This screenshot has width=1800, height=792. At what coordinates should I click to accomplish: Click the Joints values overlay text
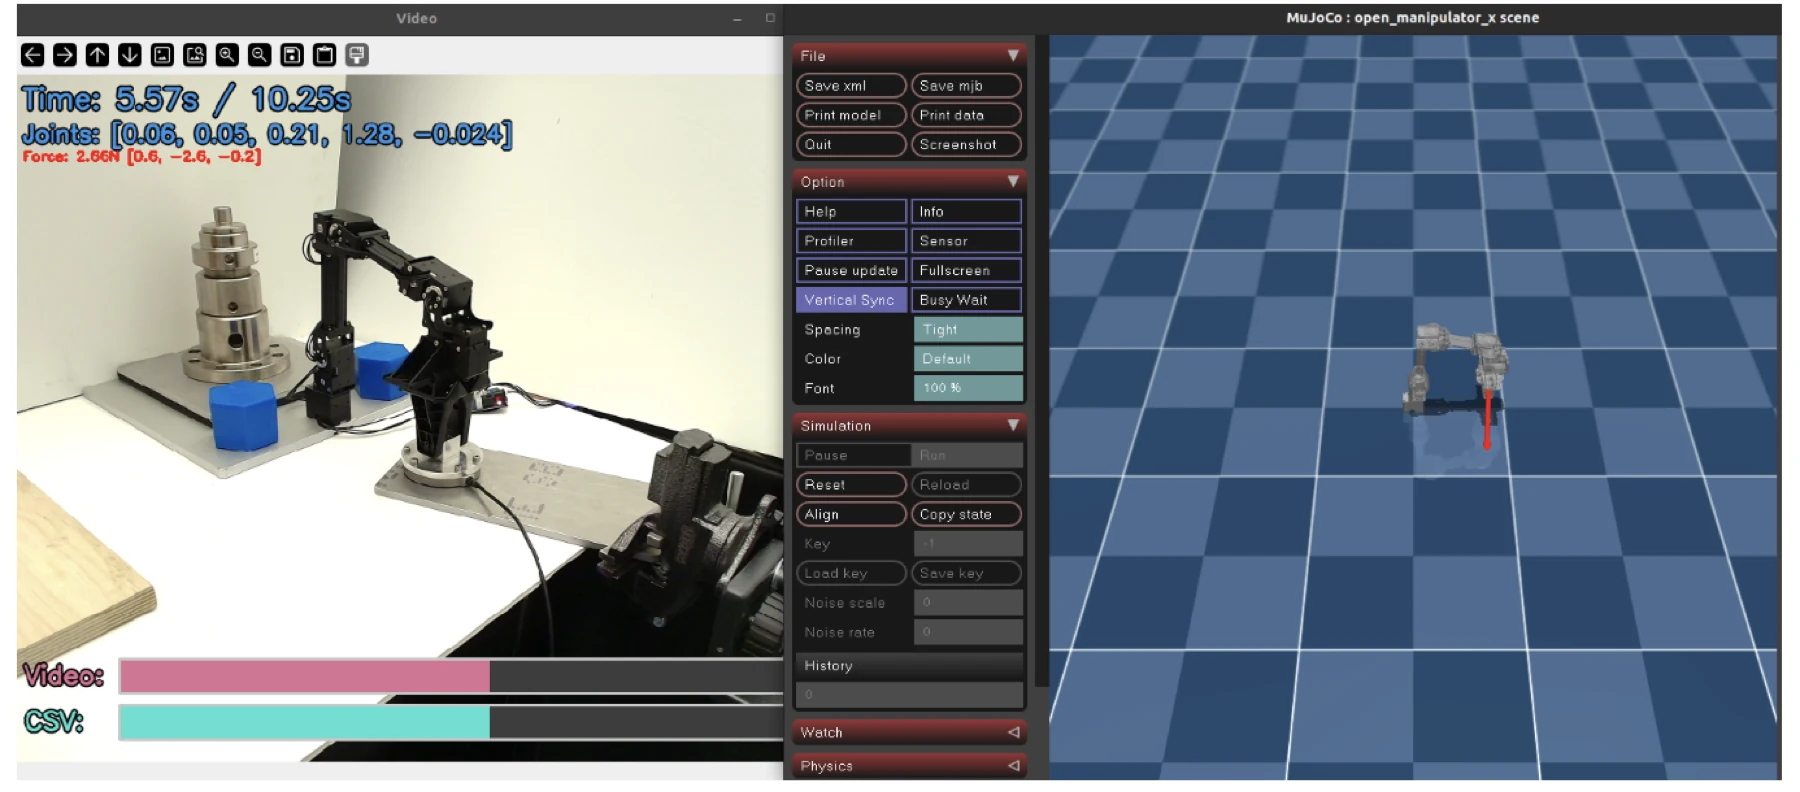point(266,134)
